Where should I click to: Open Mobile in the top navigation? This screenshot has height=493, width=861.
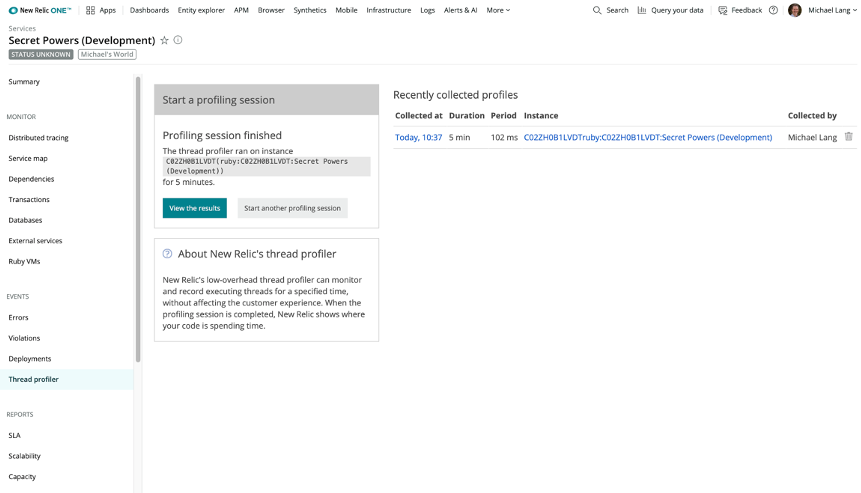[x=346, y=10]
